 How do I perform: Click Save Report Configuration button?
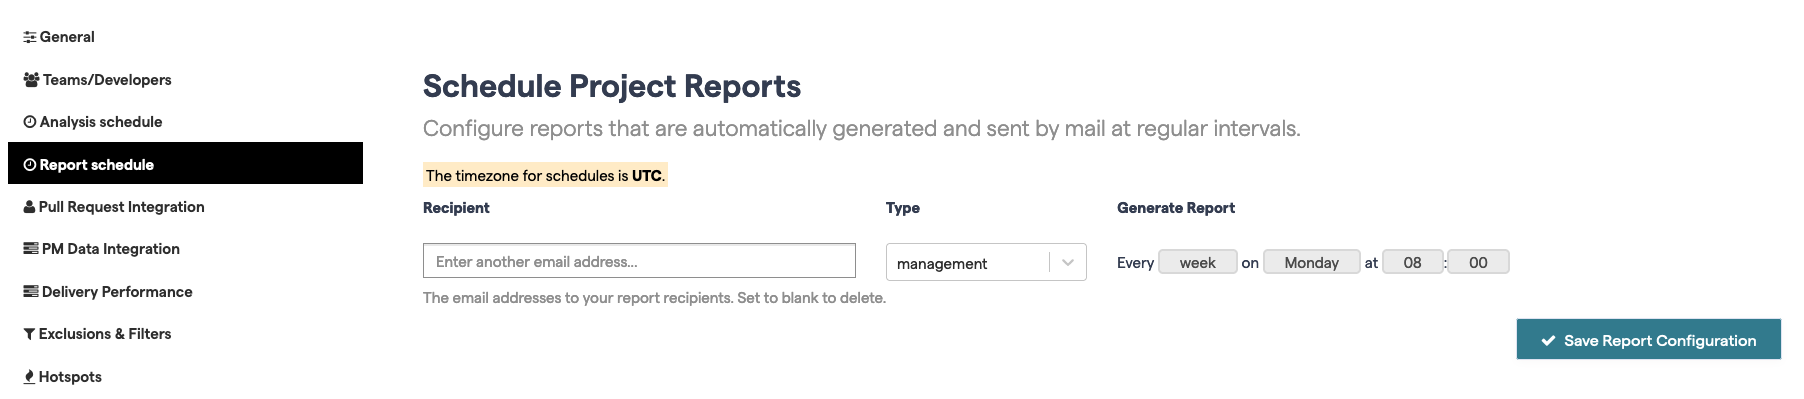(1649, 340)
